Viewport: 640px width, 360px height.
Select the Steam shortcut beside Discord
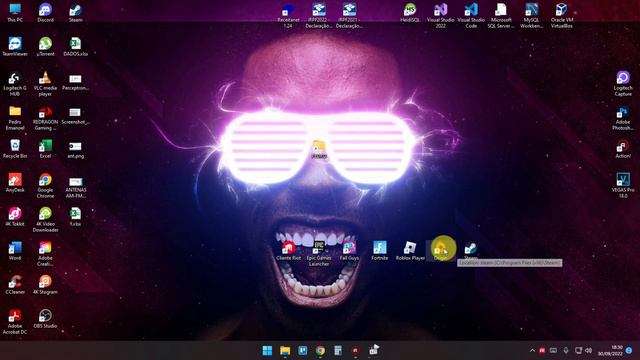[x=76, y=12]
